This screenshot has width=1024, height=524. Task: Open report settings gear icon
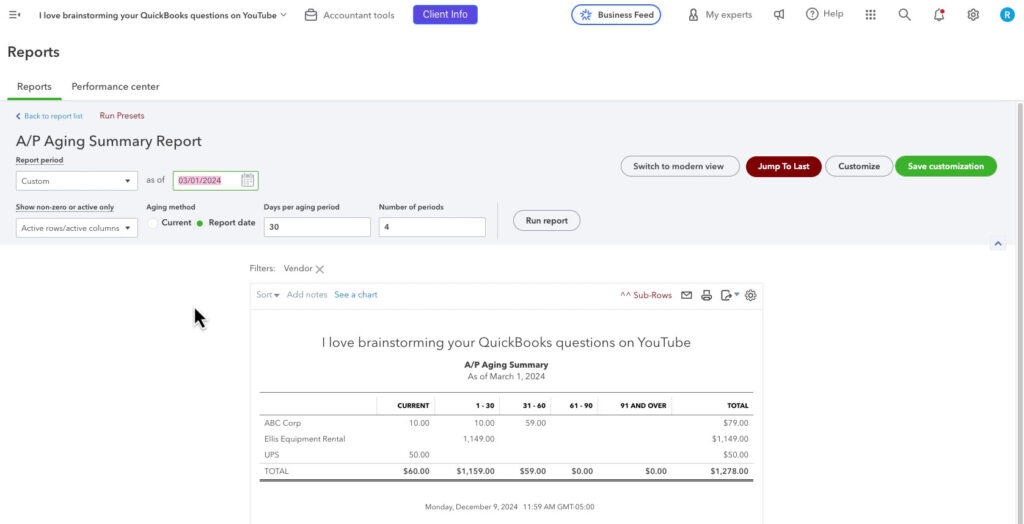(x=750, y=295)
